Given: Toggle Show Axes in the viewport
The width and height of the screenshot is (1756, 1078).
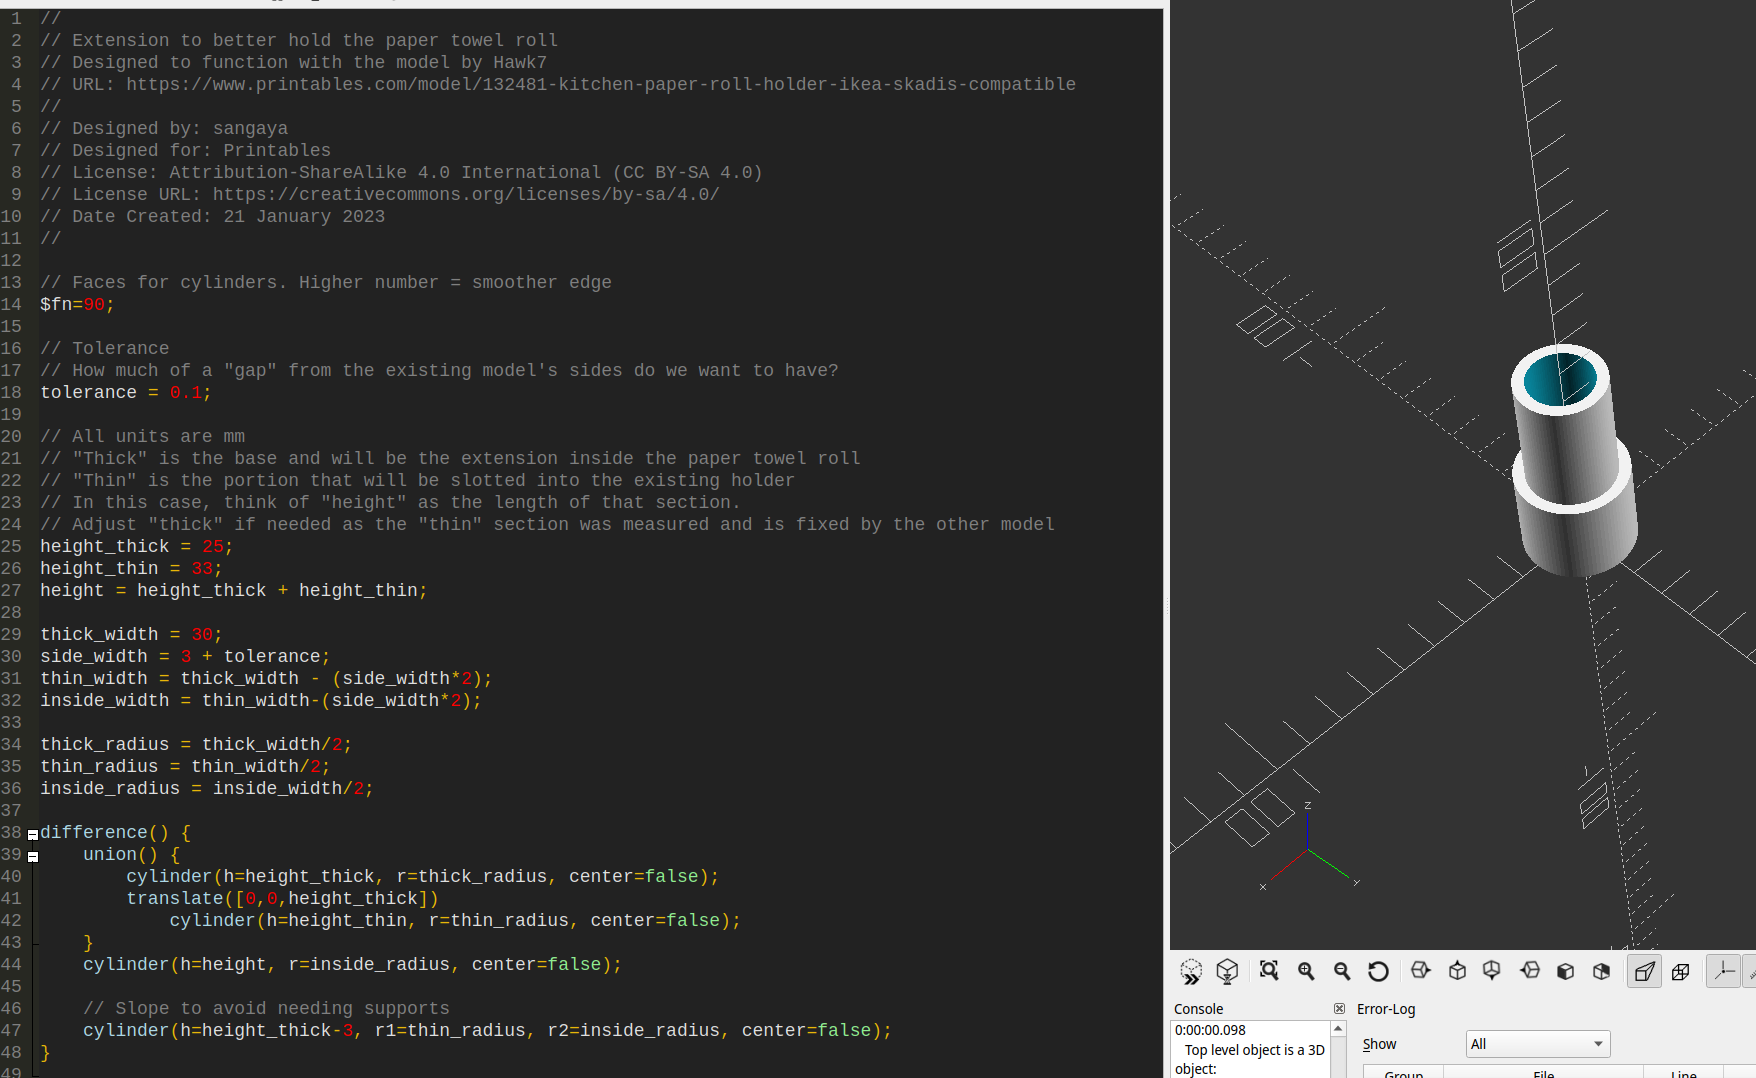Looking at the screenshot, I should tap(1724, 971).
